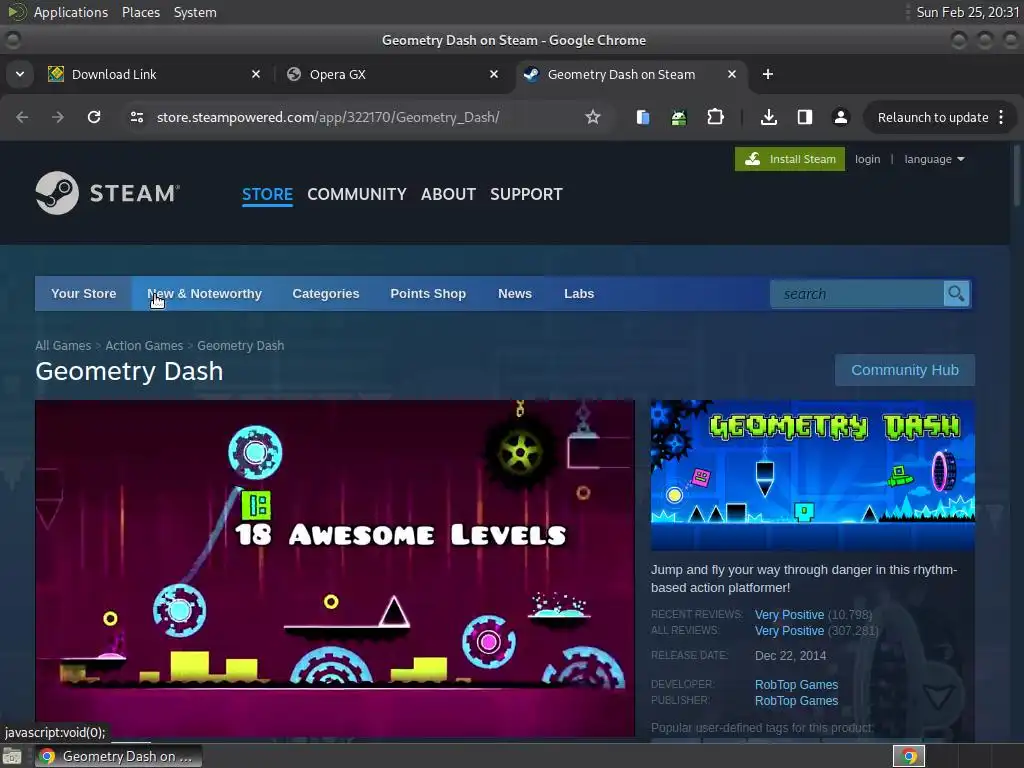Open the Chrome three-dot menu
Viewport: 1024px width, 768px height.
tap(1001, 117)
